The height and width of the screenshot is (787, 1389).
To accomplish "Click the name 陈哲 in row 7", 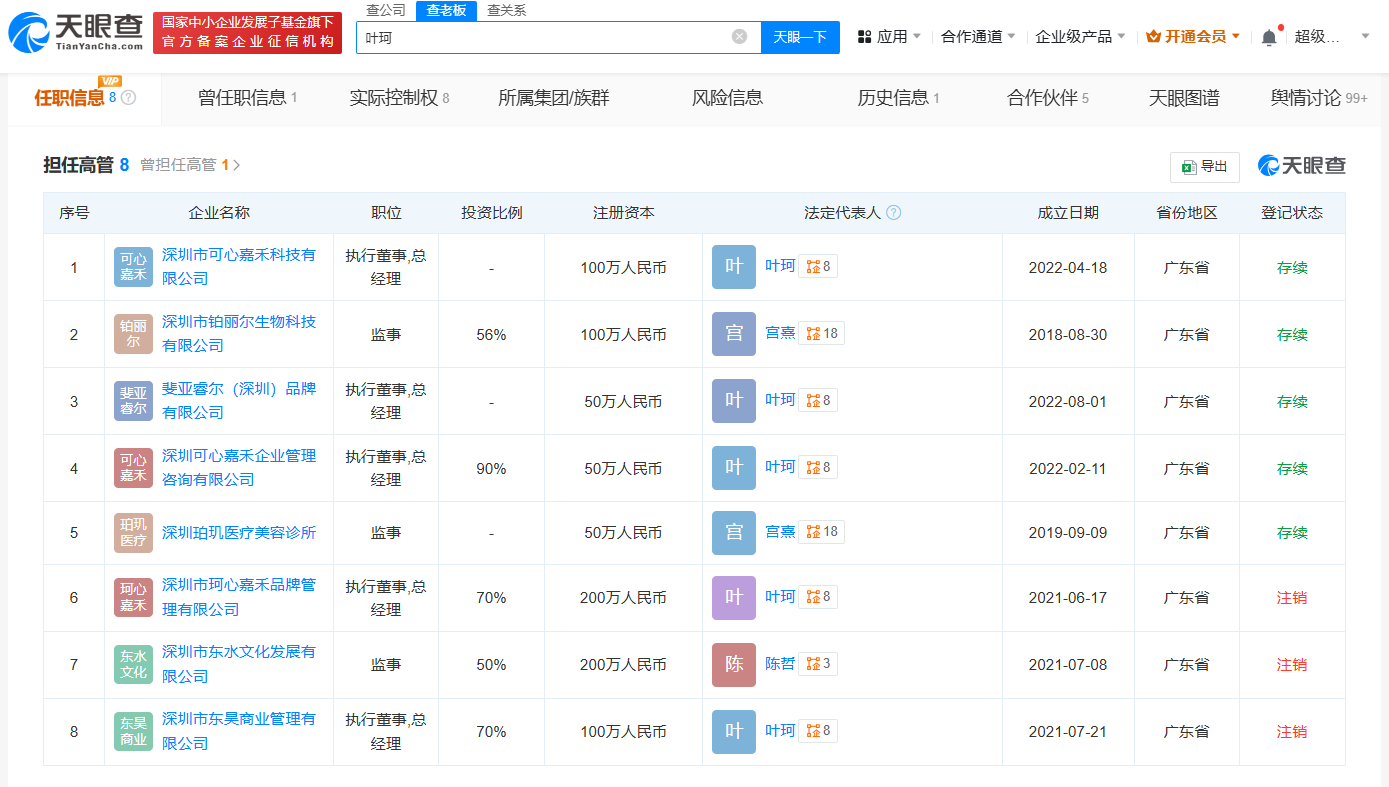I will [780, 664].
